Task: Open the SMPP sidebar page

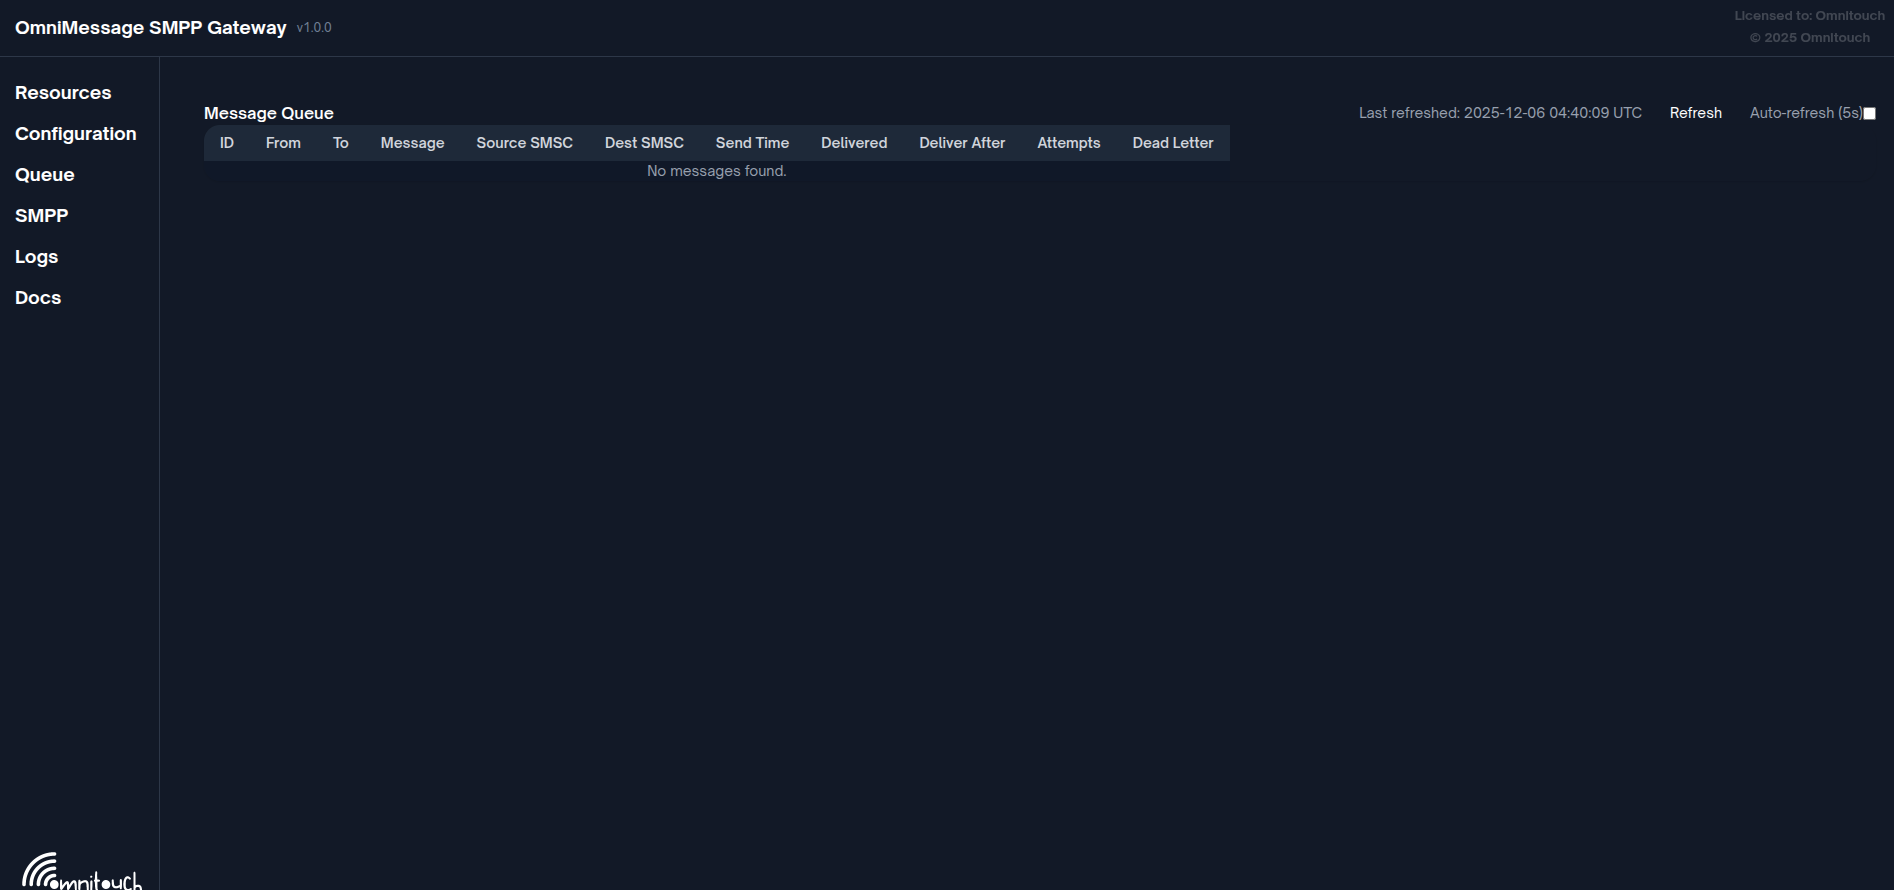Action: point(42,216)
